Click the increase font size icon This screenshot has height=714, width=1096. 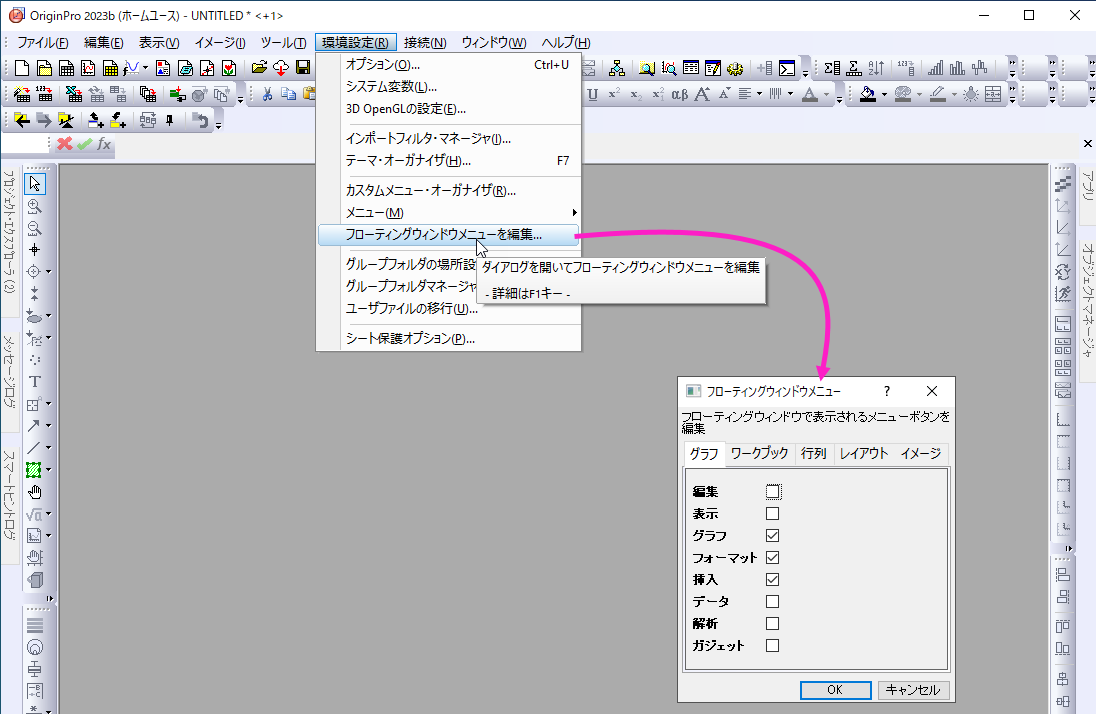(x=702, y=94)
